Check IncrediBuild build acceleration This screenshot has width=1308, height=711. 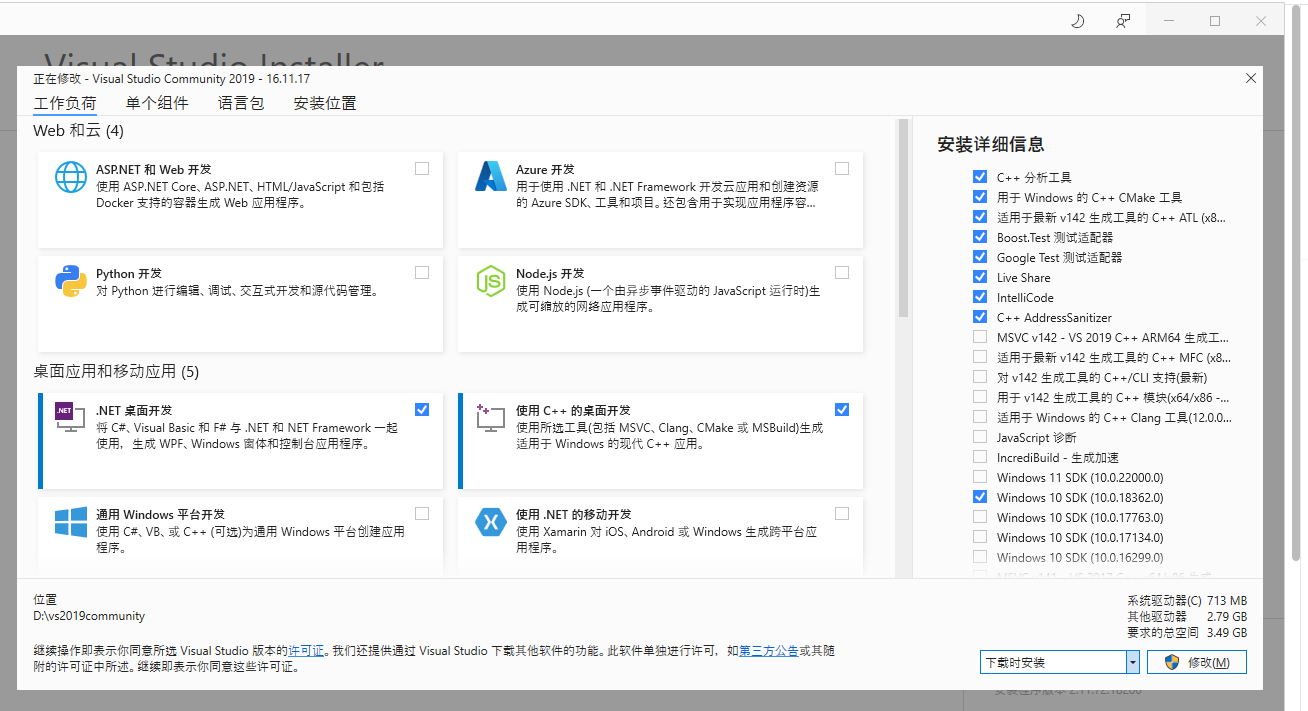pos(979,457)
